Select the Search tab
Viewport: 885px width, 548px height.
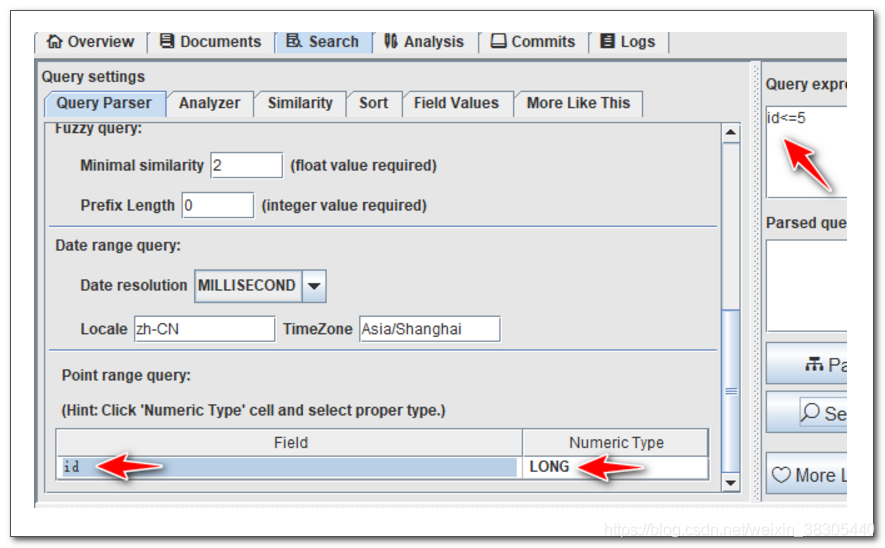(x=323, y=42)
